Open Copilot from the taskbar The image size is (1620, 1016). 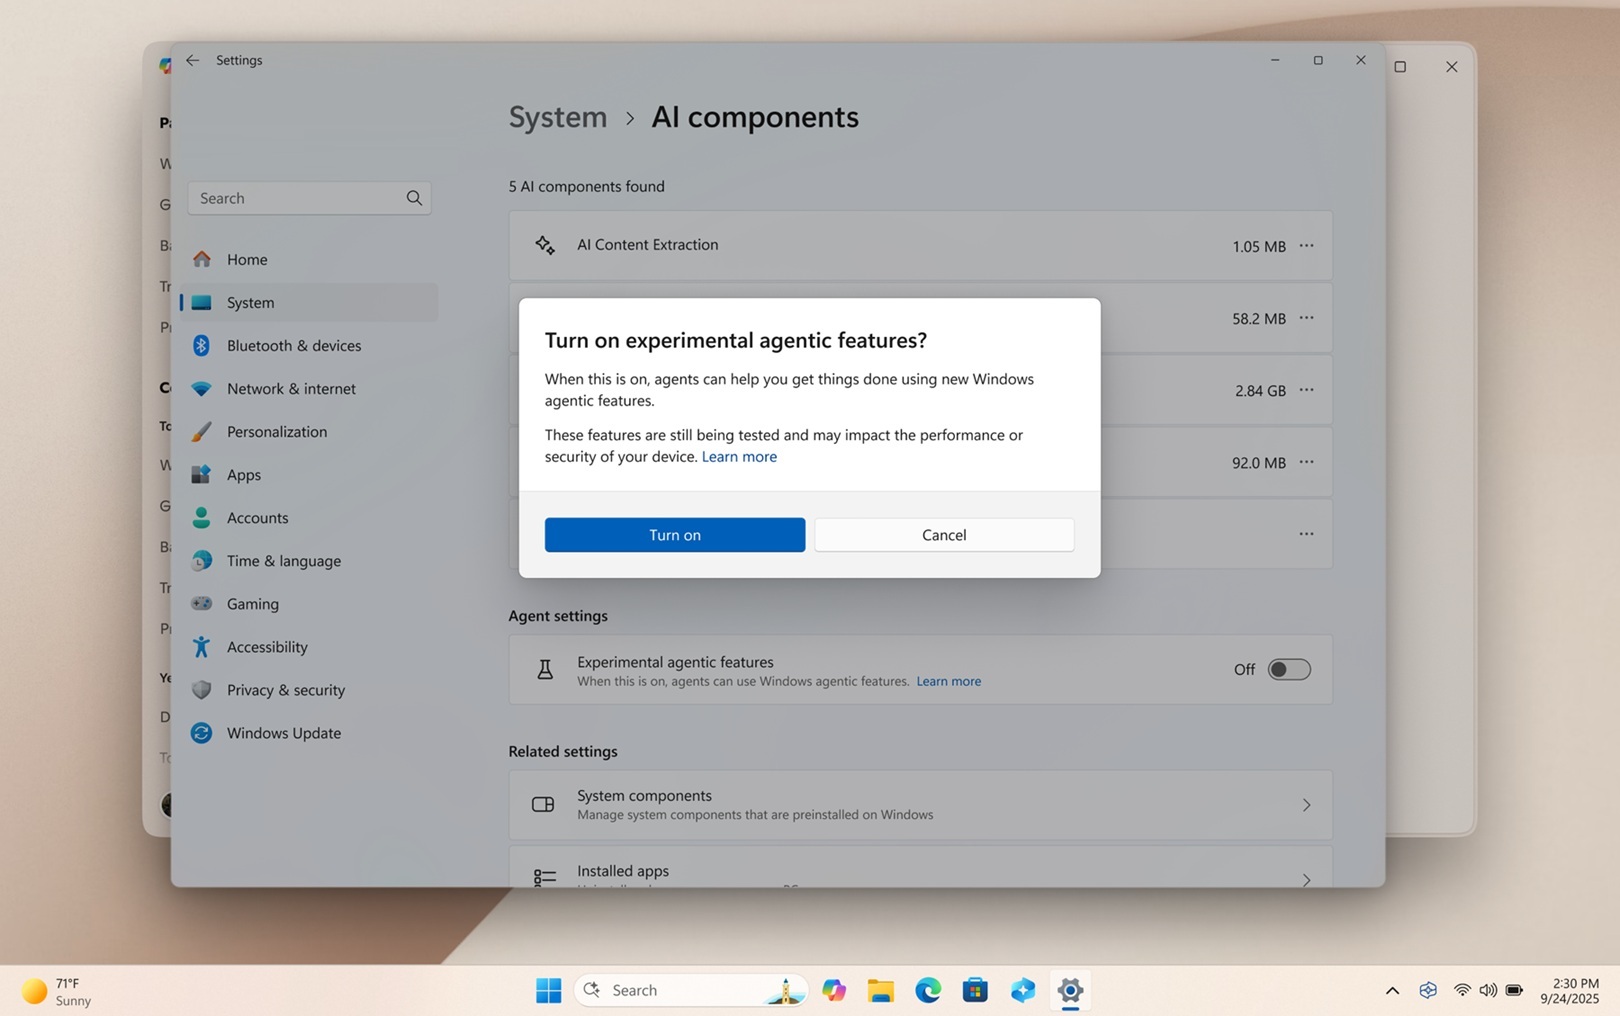coord(833,989)
